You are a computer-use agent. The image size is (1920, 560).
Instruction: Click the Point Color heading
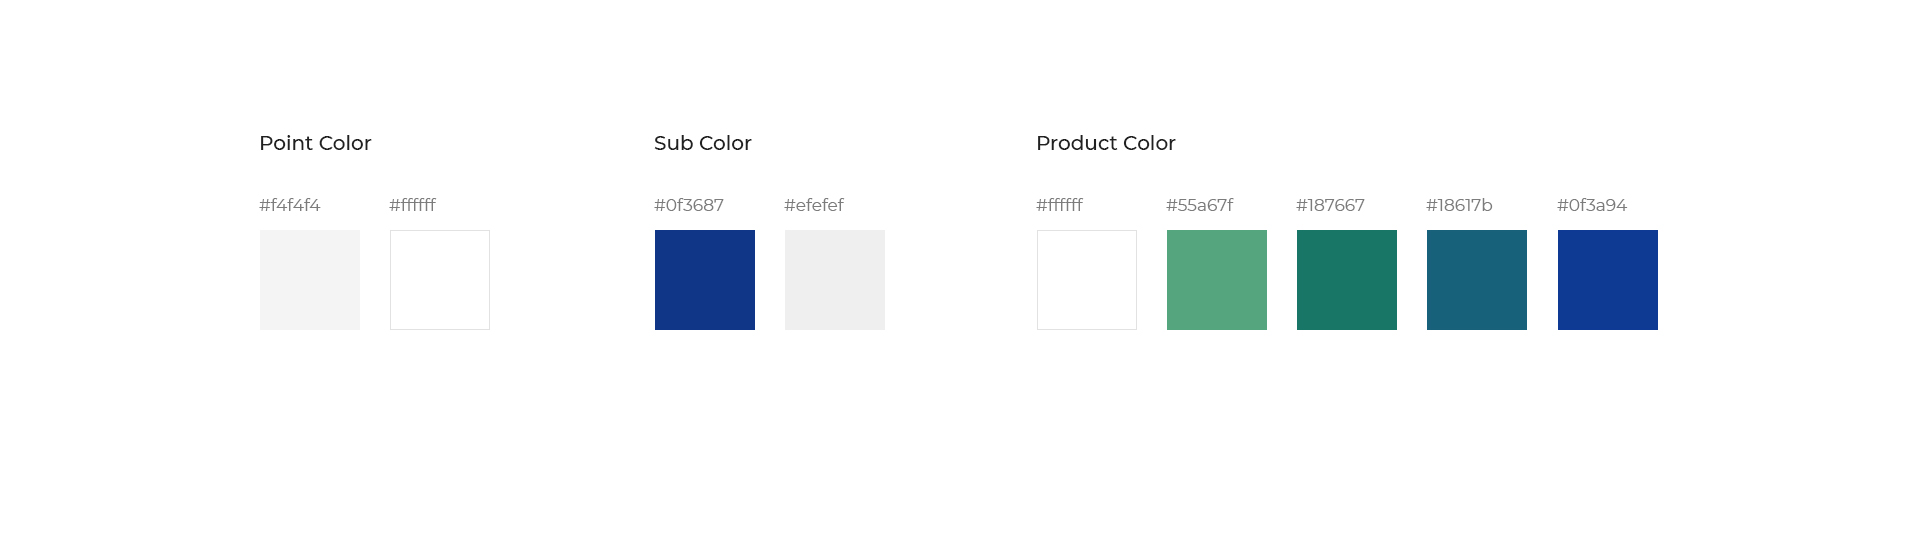[315, 143]
